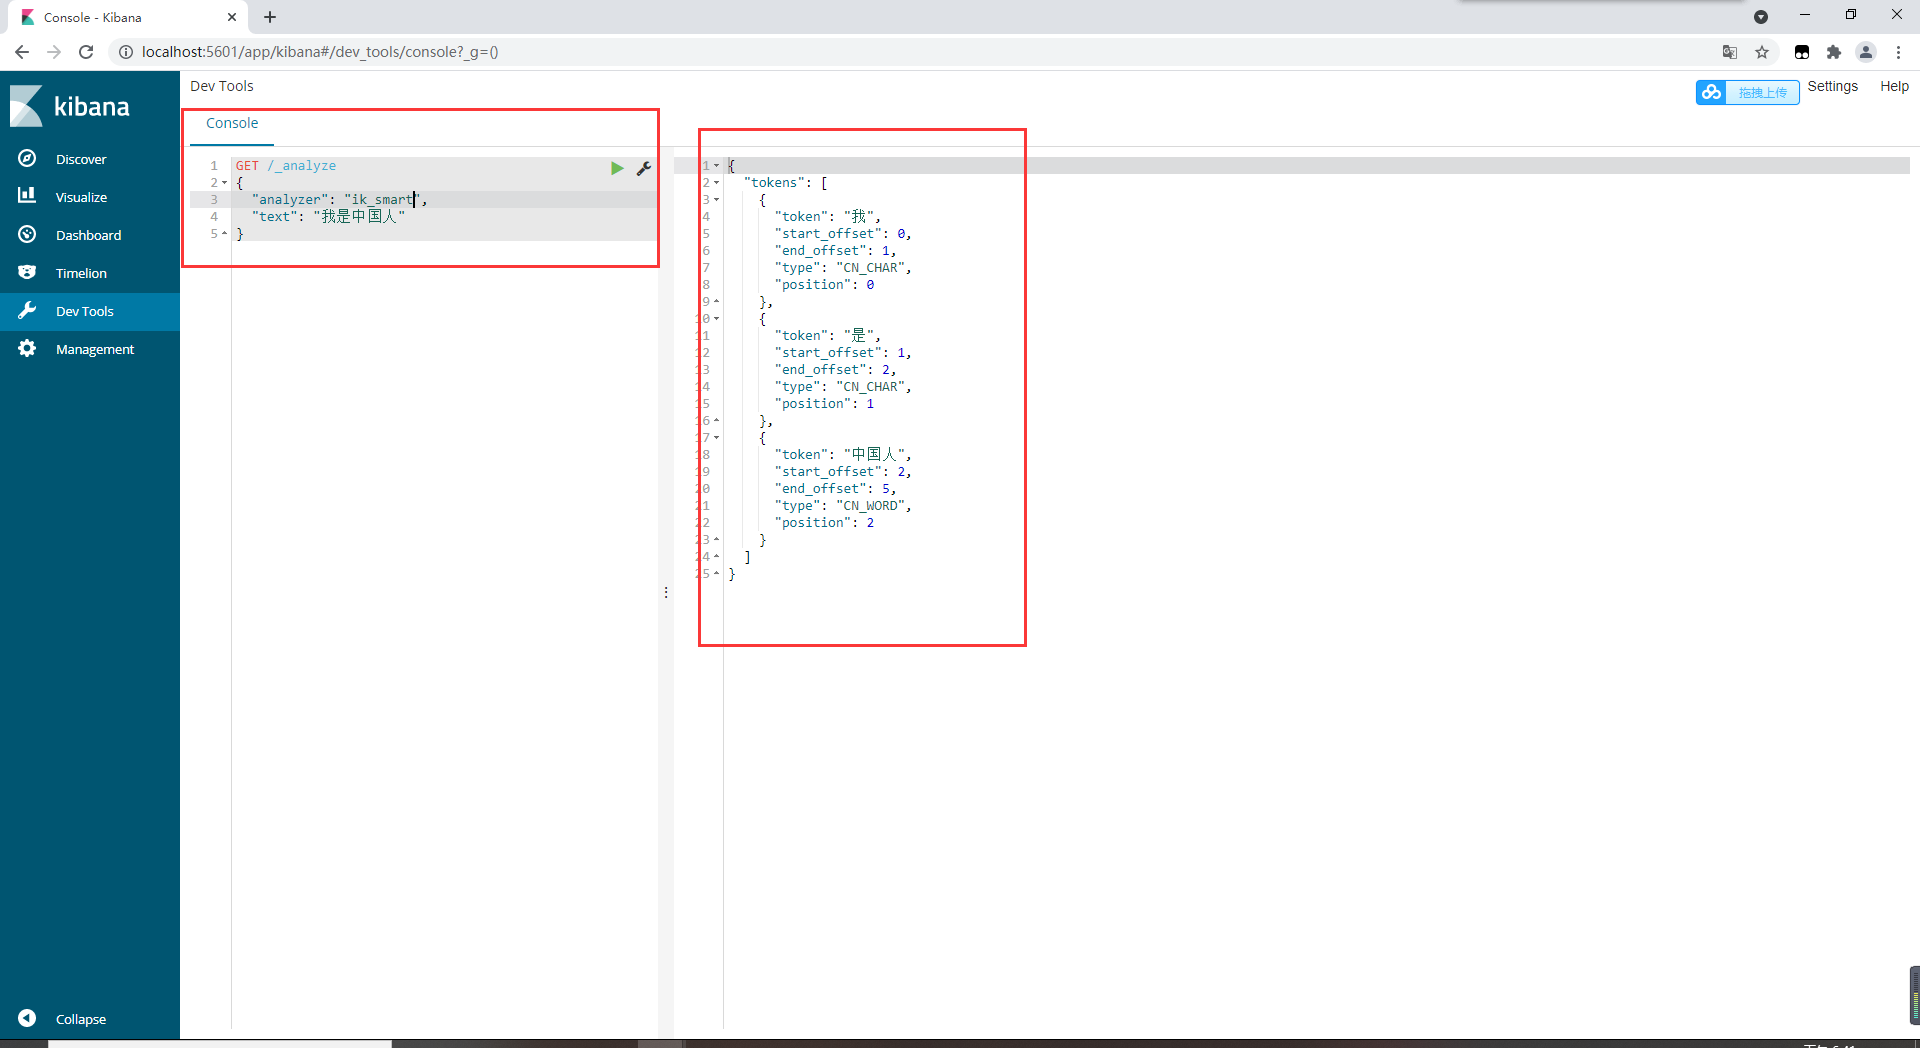The image size is (1920, 1048).
Task: Click the GET /_analyze request line
Action: [286, 166]
